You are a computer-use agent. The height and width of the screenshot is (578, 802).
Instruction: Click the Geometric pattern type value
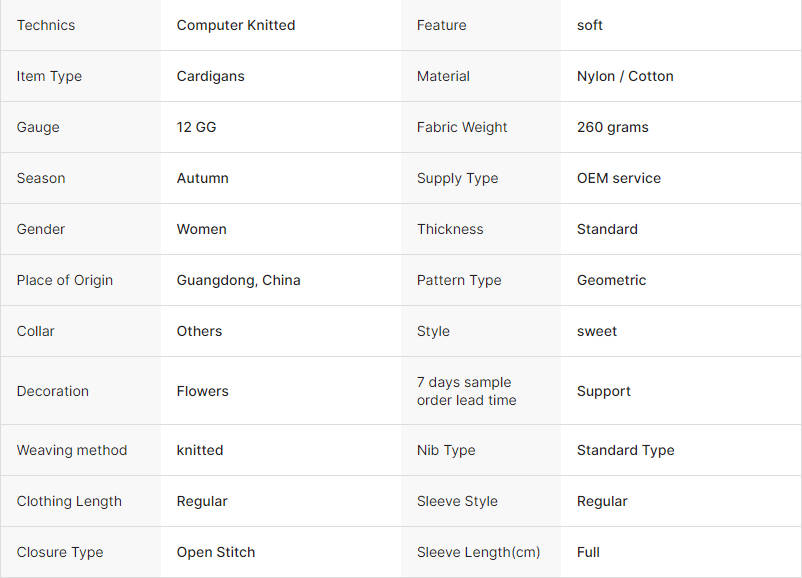[x=611, y=280]
